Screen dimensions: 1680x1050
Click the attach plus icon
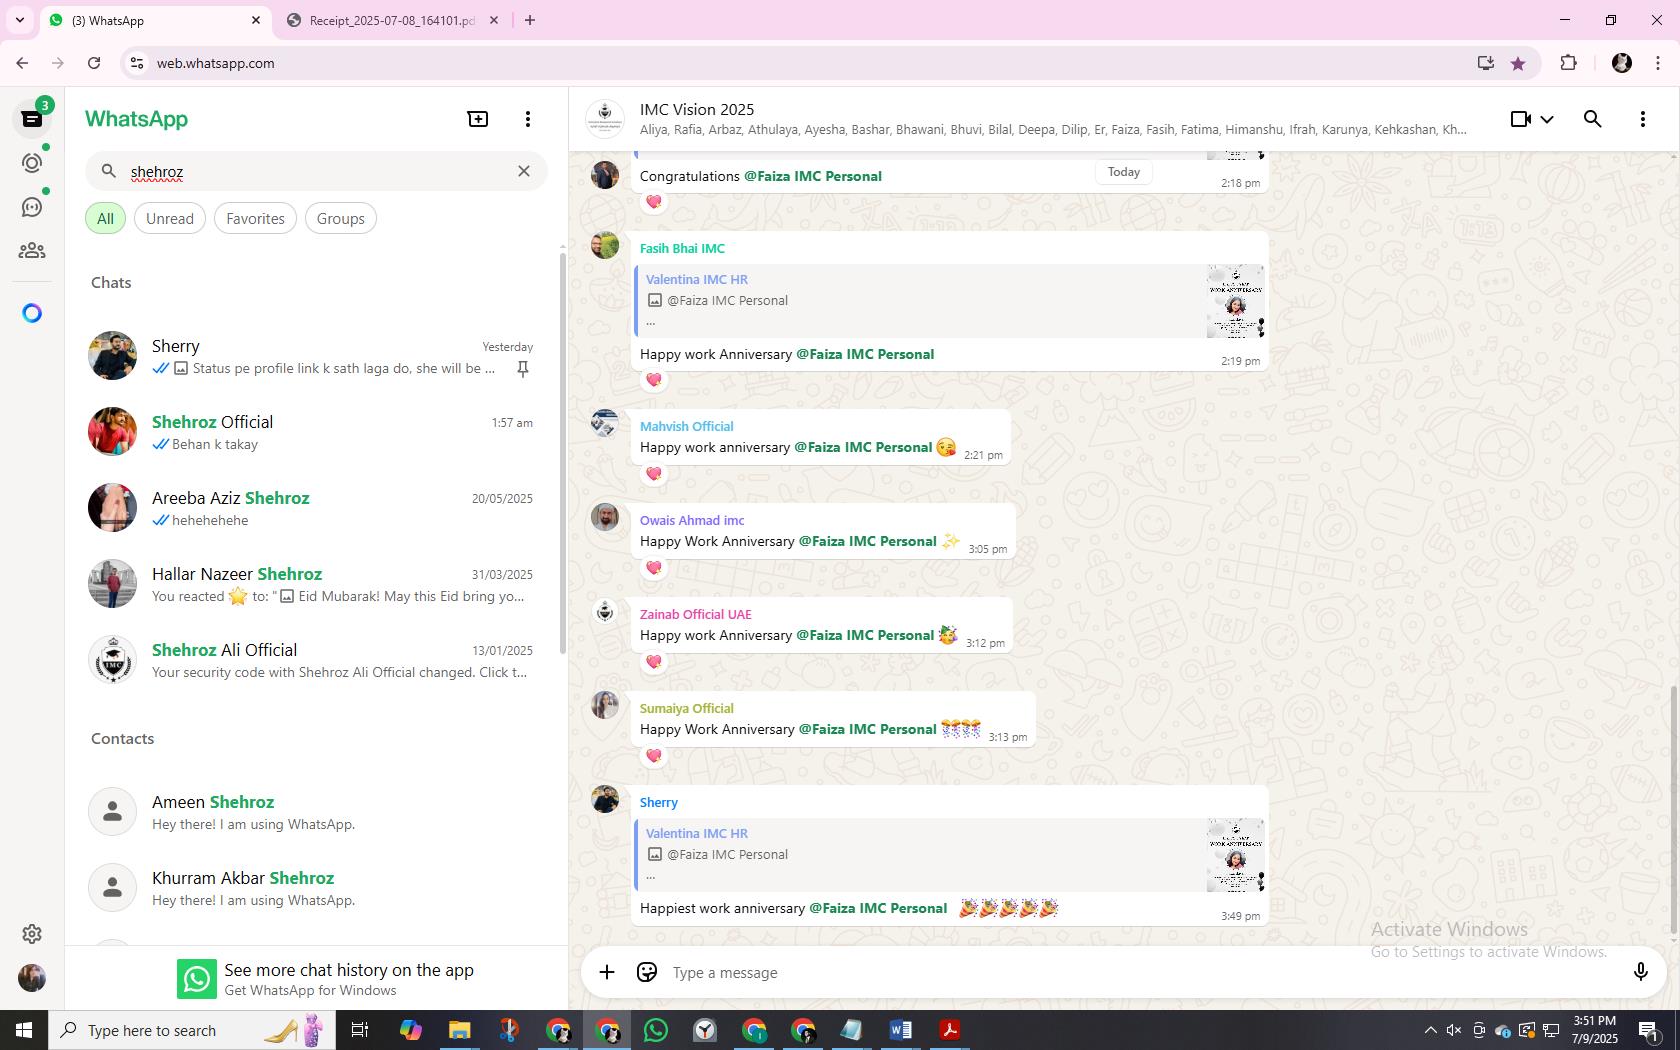coord(607,972)
